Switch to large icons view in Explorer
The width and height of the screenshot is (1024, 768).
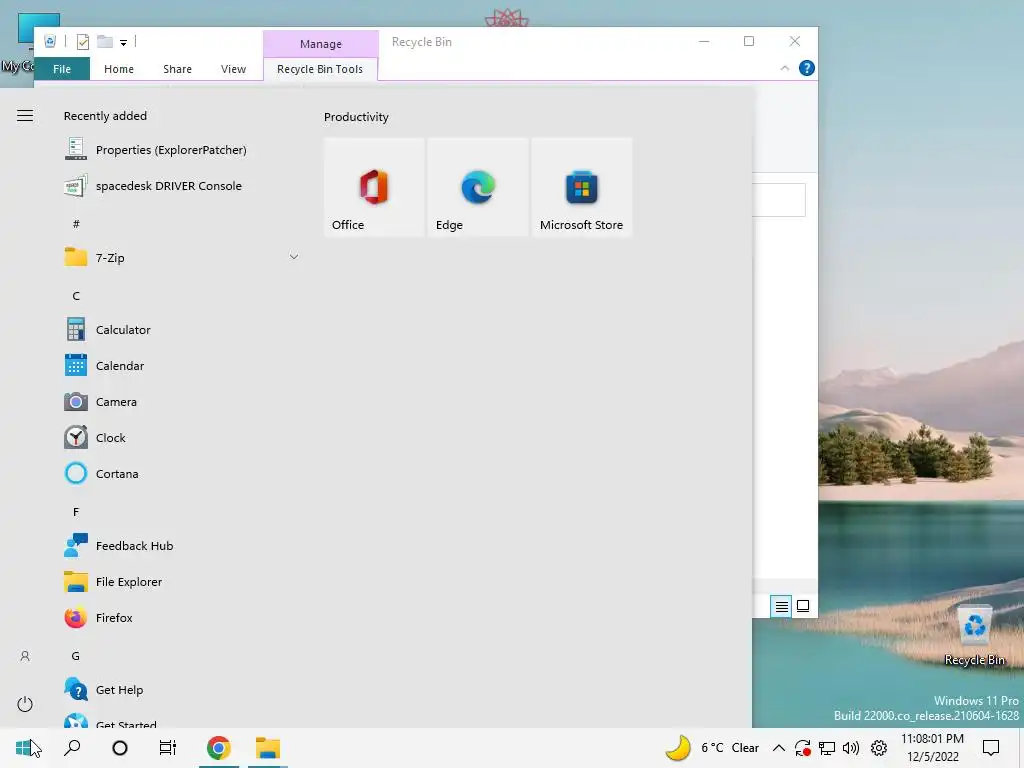803,607
